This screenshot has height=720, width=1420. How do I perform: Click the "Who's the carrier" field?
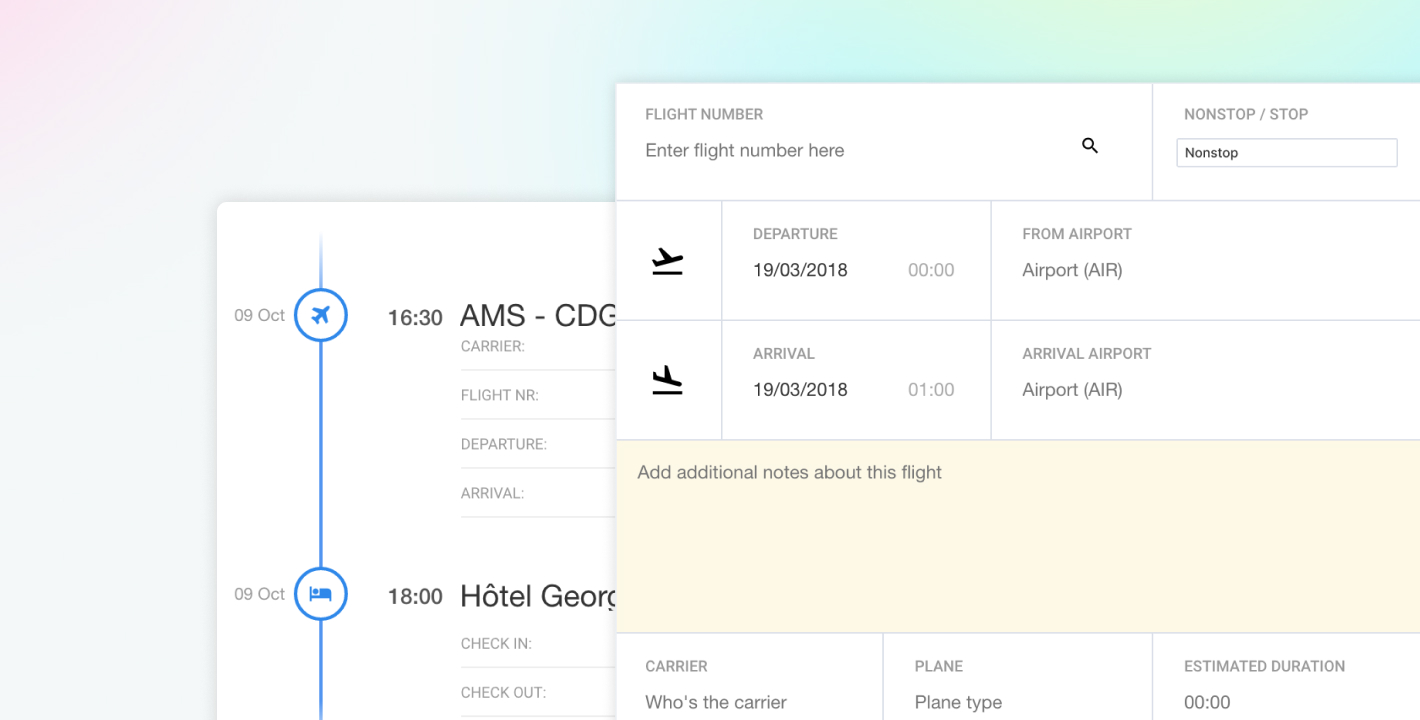tap(716, 702)
